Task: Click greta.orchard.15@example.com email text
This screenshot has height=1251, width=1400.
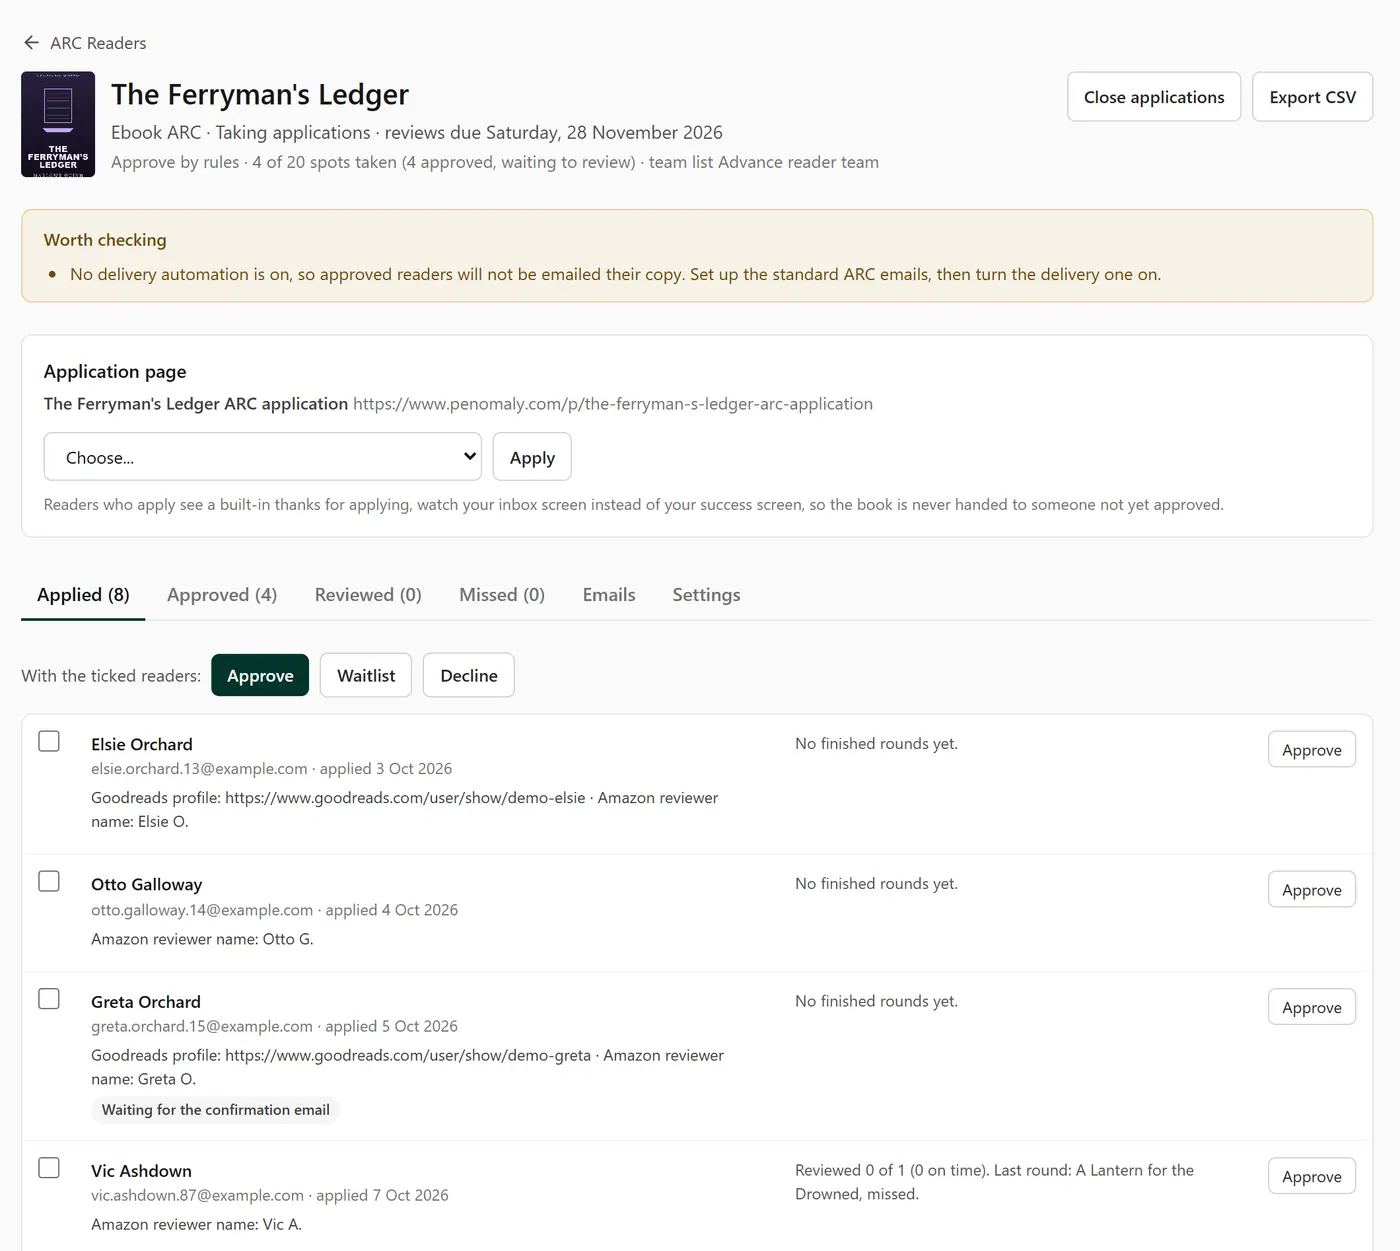Action: pyautogui.click(x=202, y=1026)
